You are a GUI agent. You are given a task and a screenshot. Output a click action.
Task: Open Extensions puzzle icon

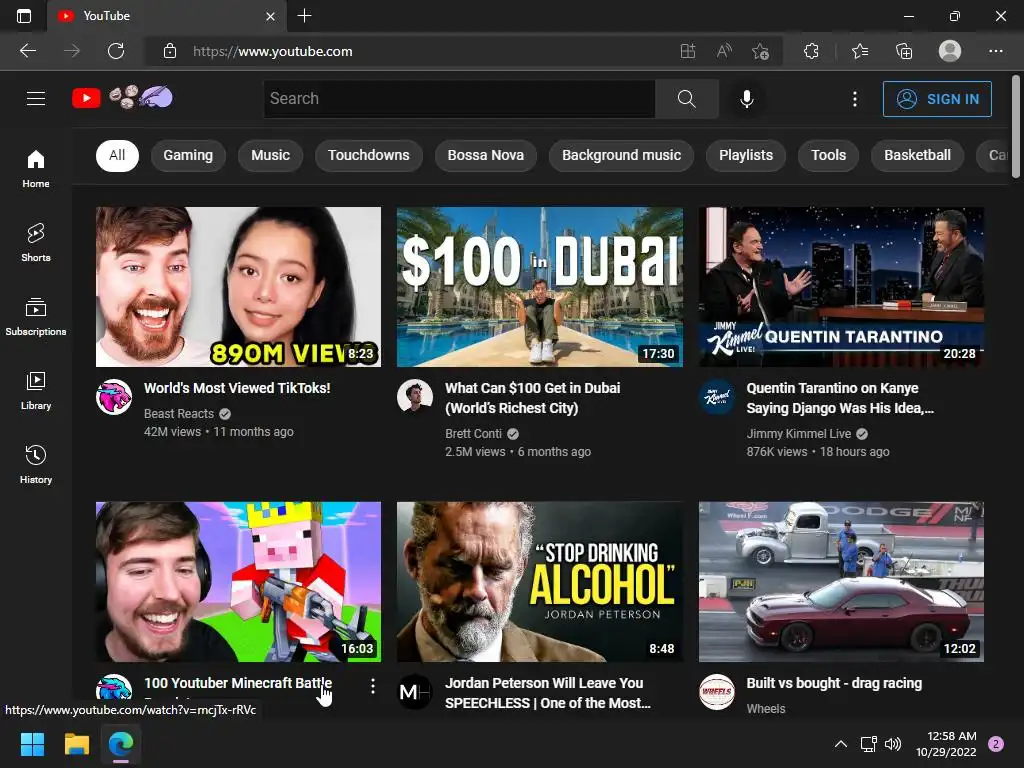tap(811, 51)
